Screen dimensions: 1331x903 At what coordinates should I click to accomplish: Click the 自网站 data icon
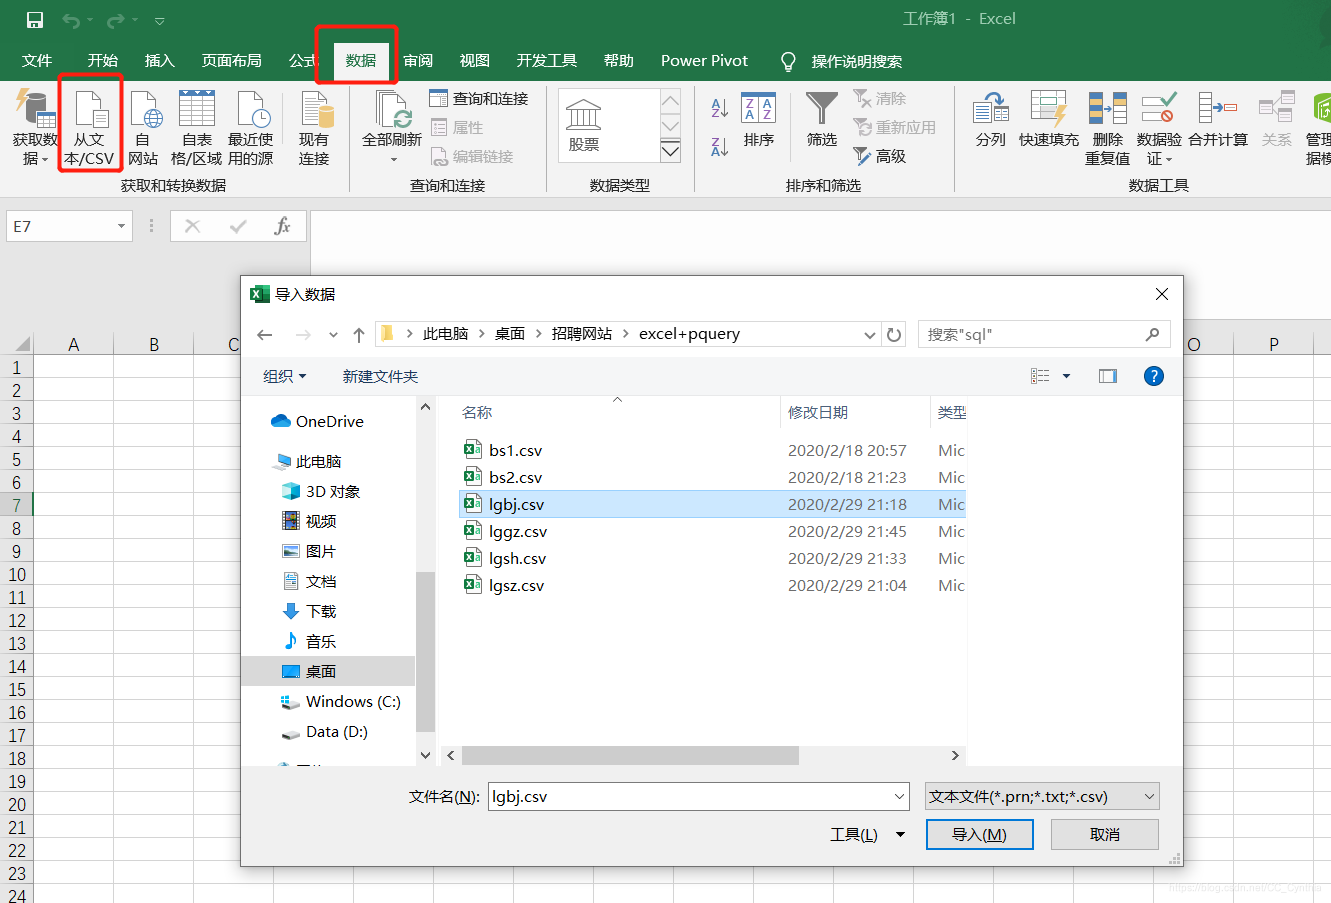[143, 129]
